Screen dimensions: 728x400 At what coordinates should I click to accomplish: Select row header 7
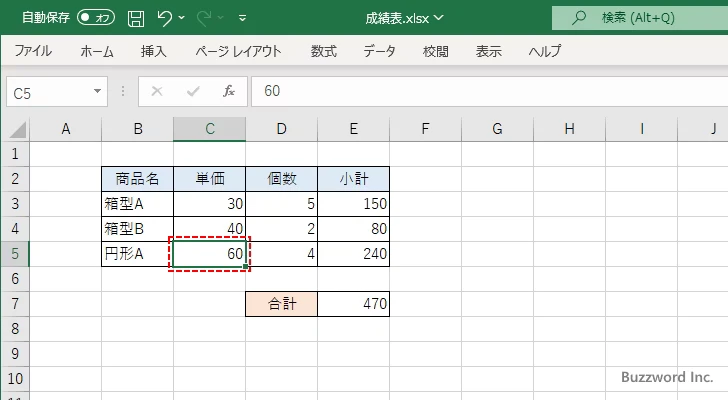pyautogui.click(x=15, y=304)
